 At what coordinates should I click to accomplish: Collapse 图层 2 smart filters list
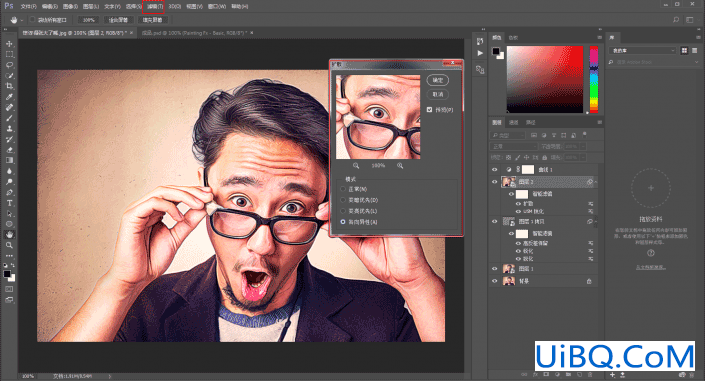click(596, 182)
